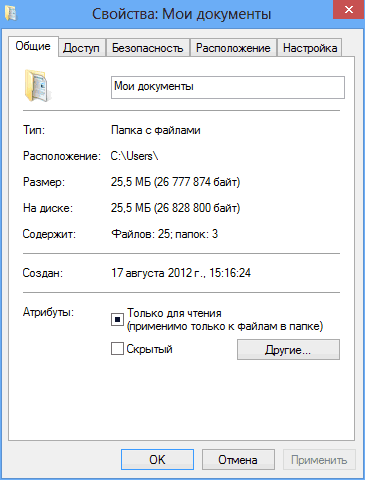Go to the Расположение tab
The height and width of the screenshot is (480, 365).
coord(233,48)
